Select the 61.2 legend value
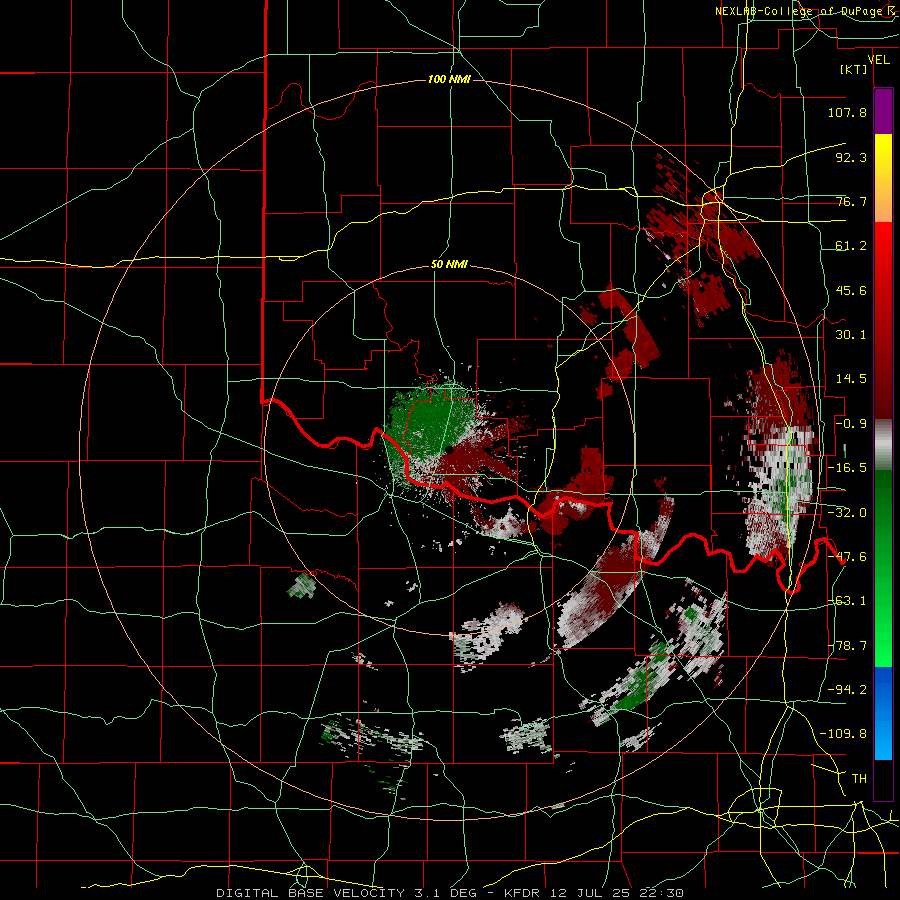900x900 pixels. (x=851, y=246)
